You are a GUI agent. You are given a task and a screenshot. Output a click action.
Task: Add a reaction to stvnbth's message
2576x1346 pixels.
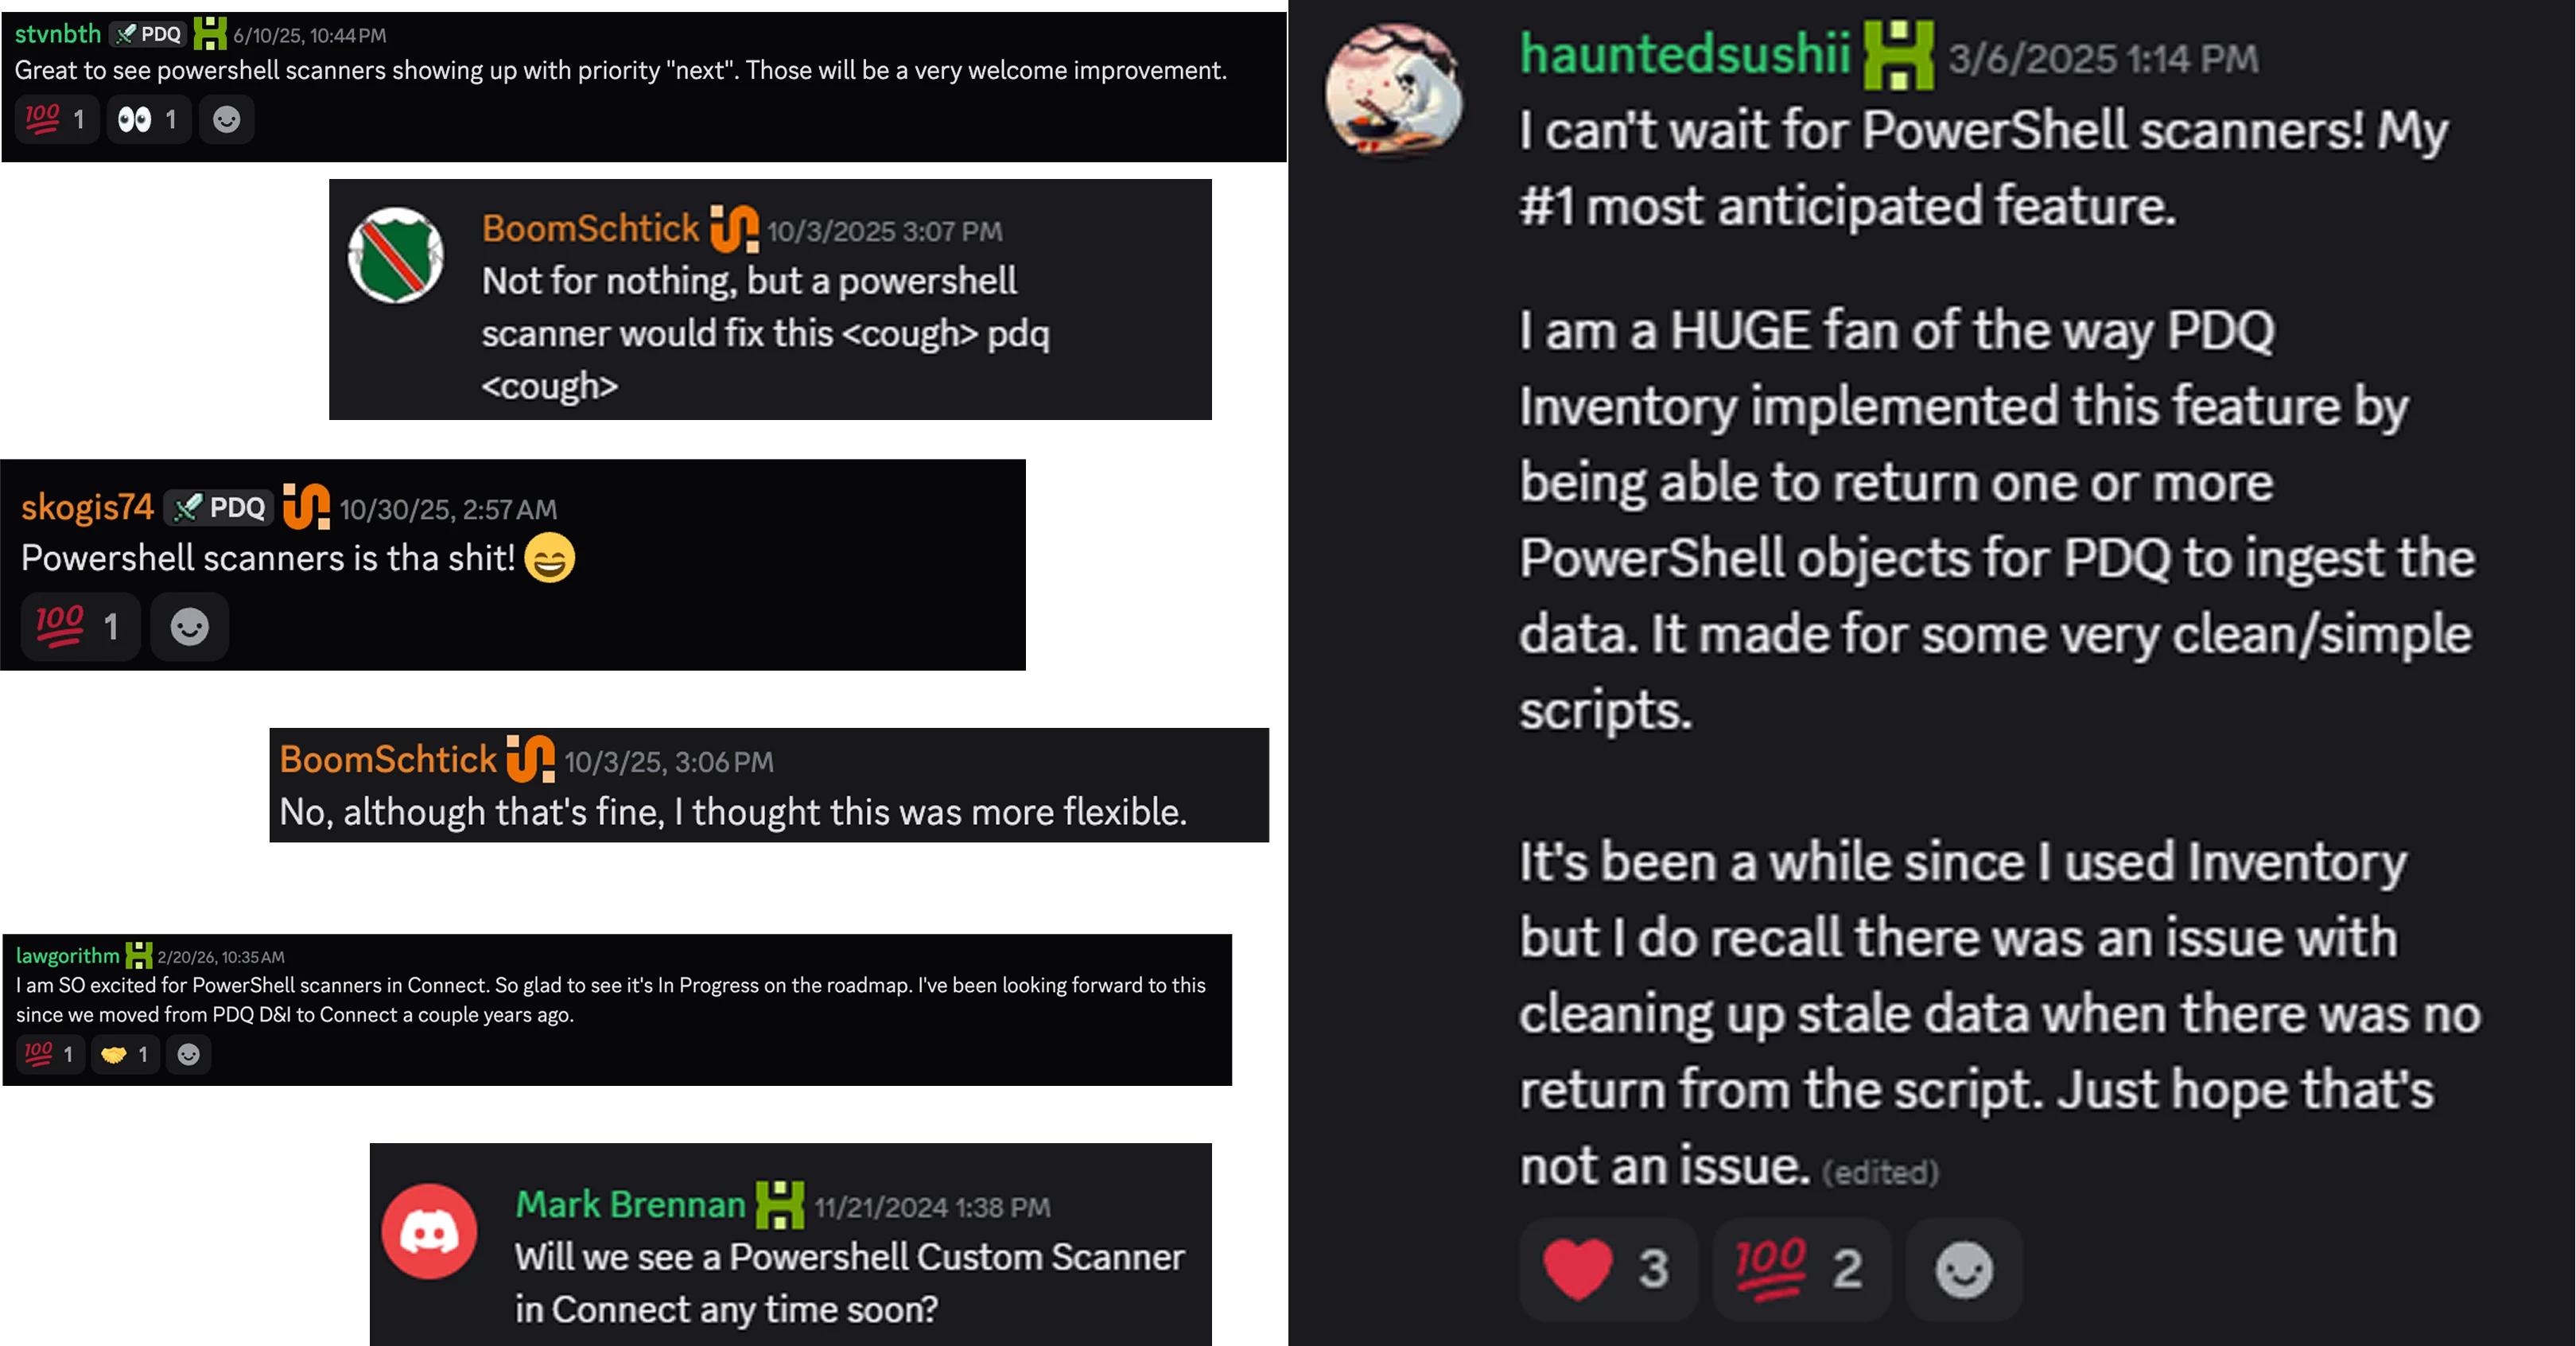pos(227,120)
